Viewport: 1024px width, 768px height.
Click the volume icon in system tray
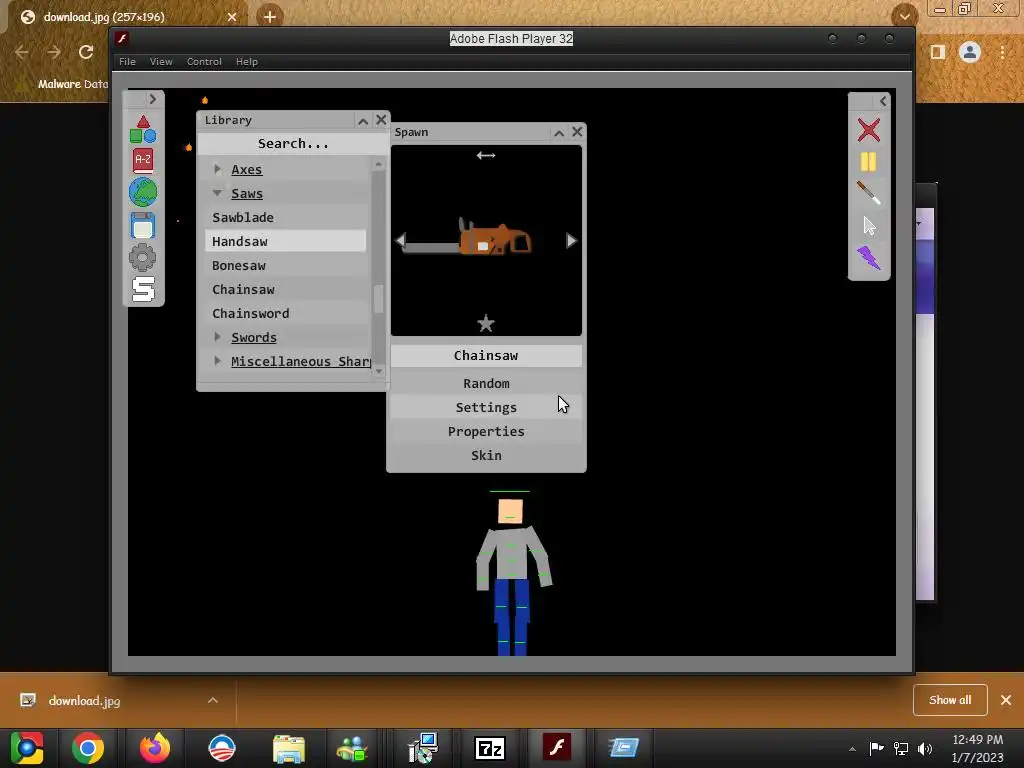[x=925, y=748]
